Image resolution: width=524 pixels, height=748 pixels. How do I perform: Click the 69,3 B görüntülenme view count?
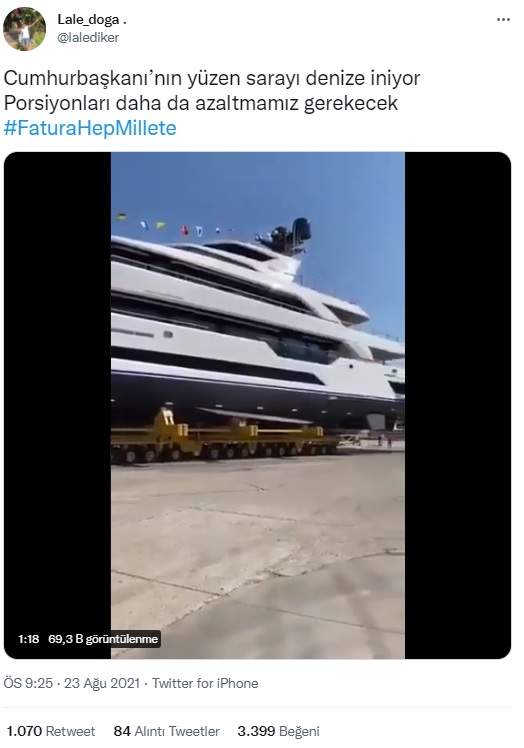(103, 639)
